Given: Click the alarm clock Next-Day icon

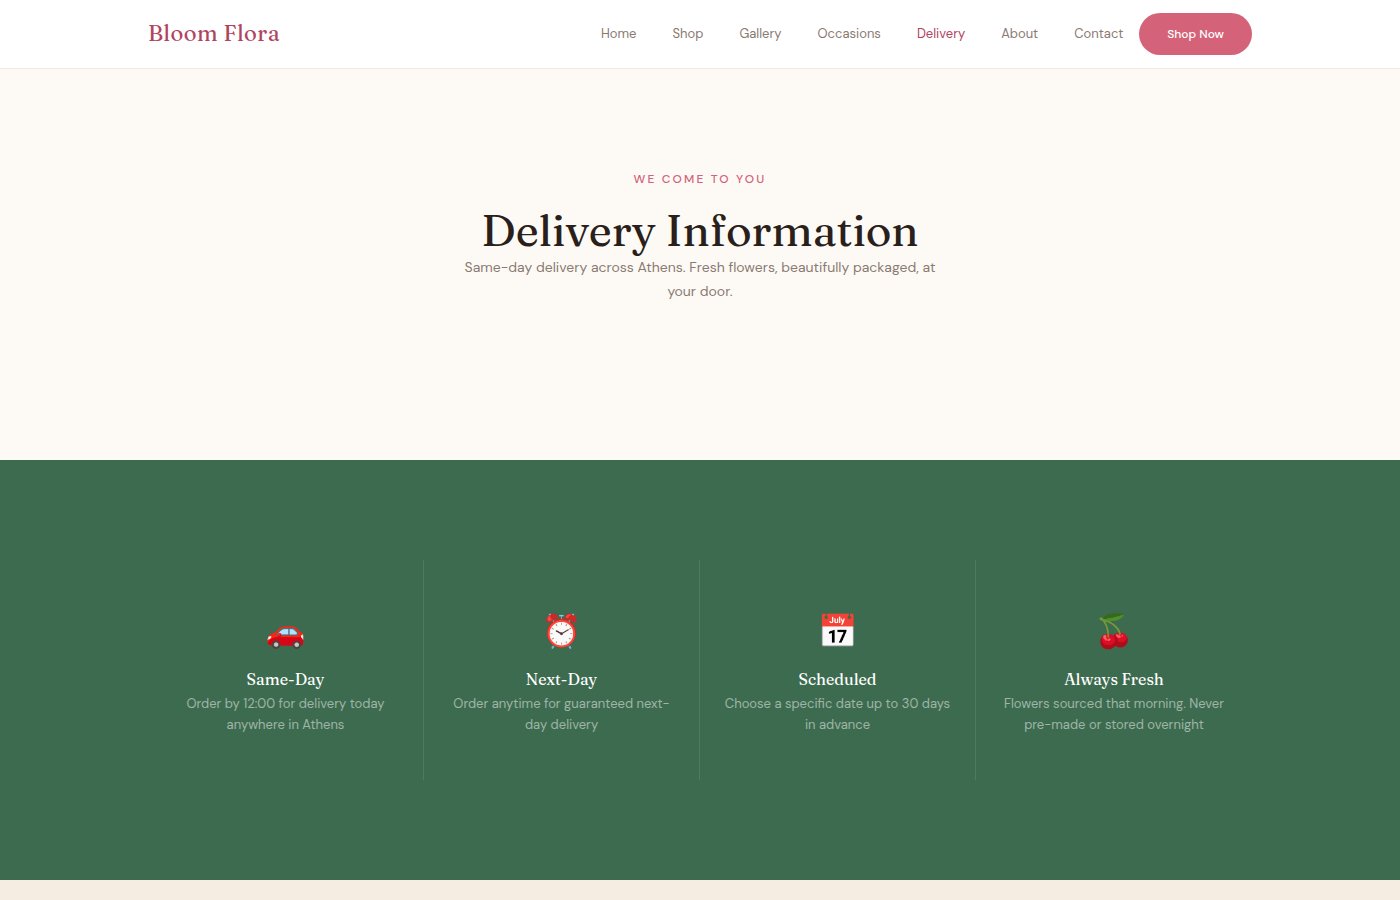Looking at the screenshot, I should click(561, 631).
